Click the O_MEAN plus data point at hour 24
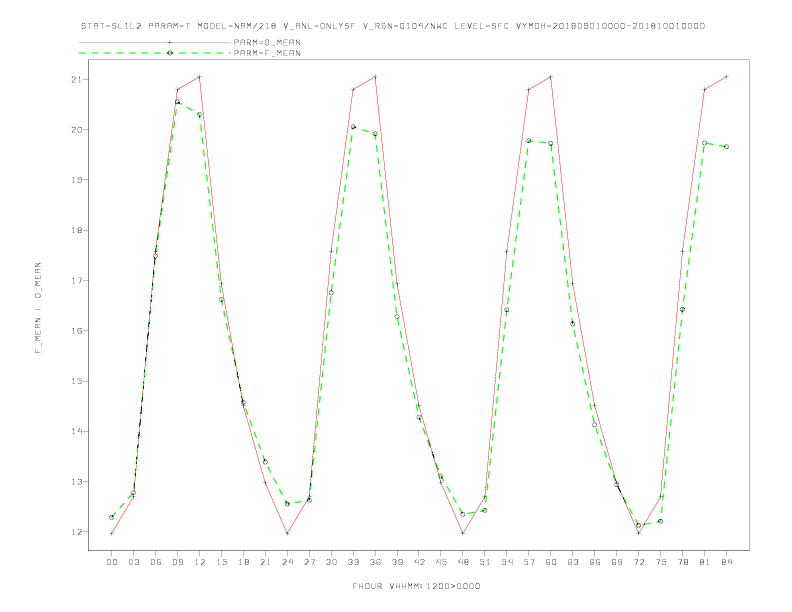Screen dimensions: 792x612 tap(287, 533)
